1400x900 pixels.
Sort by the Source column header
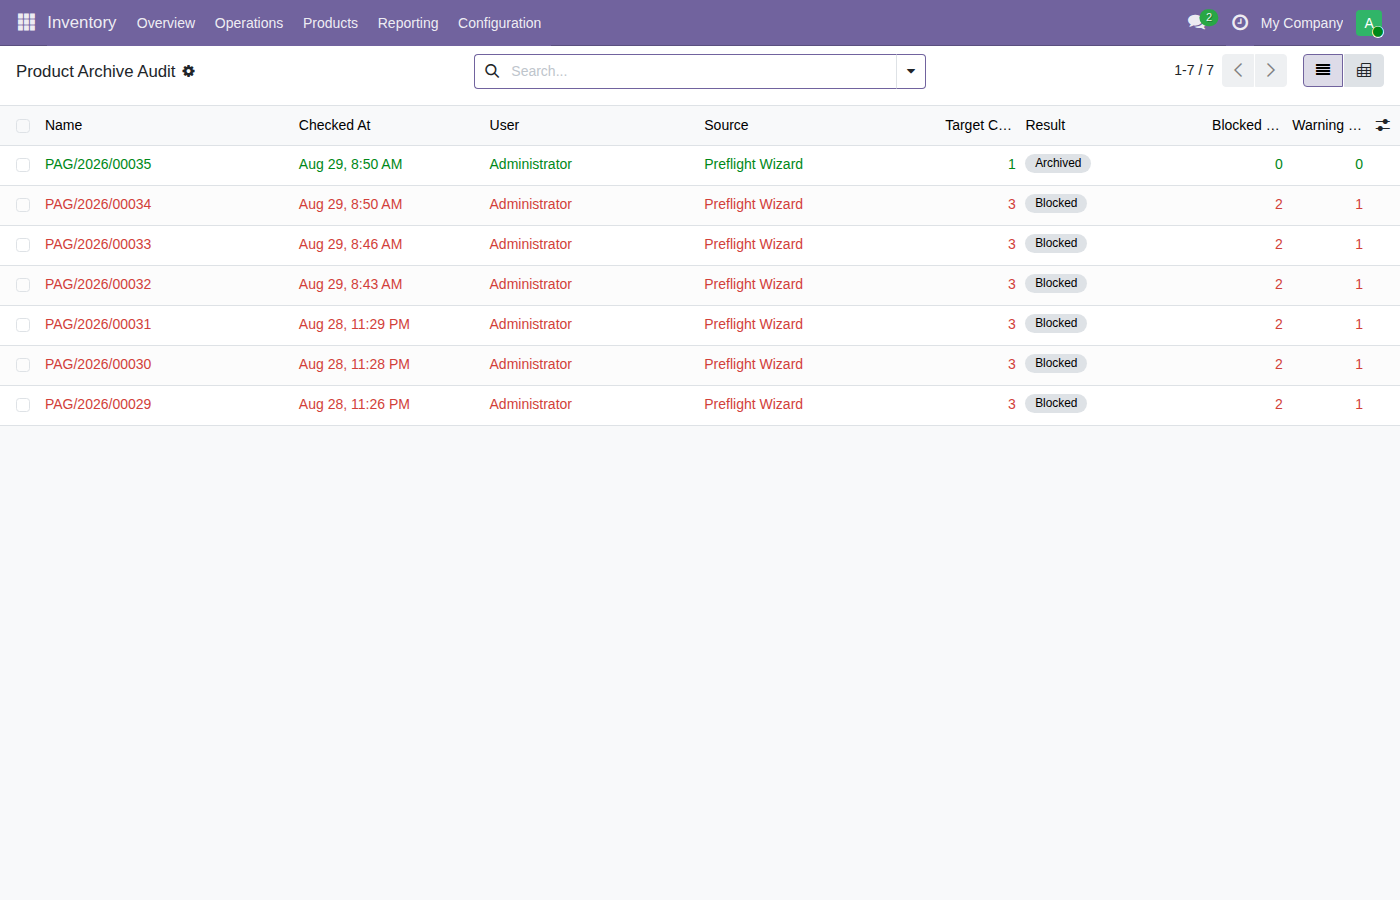(x=726, y=125)
